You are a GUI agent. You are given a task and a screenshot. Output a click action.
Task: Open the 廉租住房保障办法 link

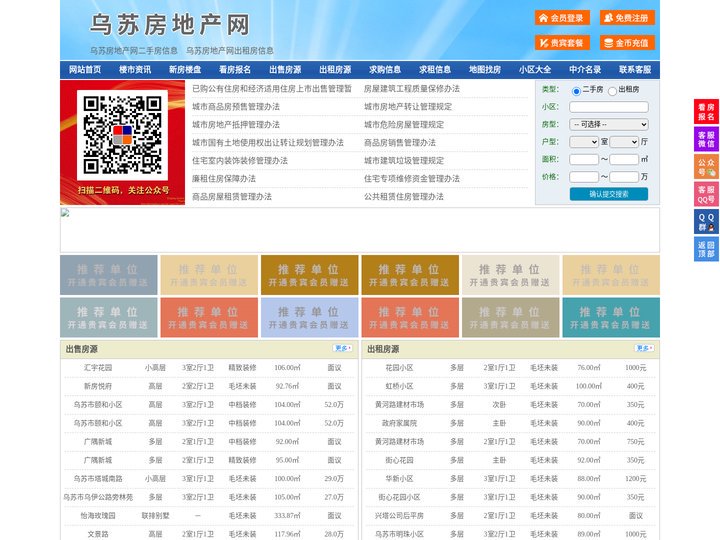224,179
